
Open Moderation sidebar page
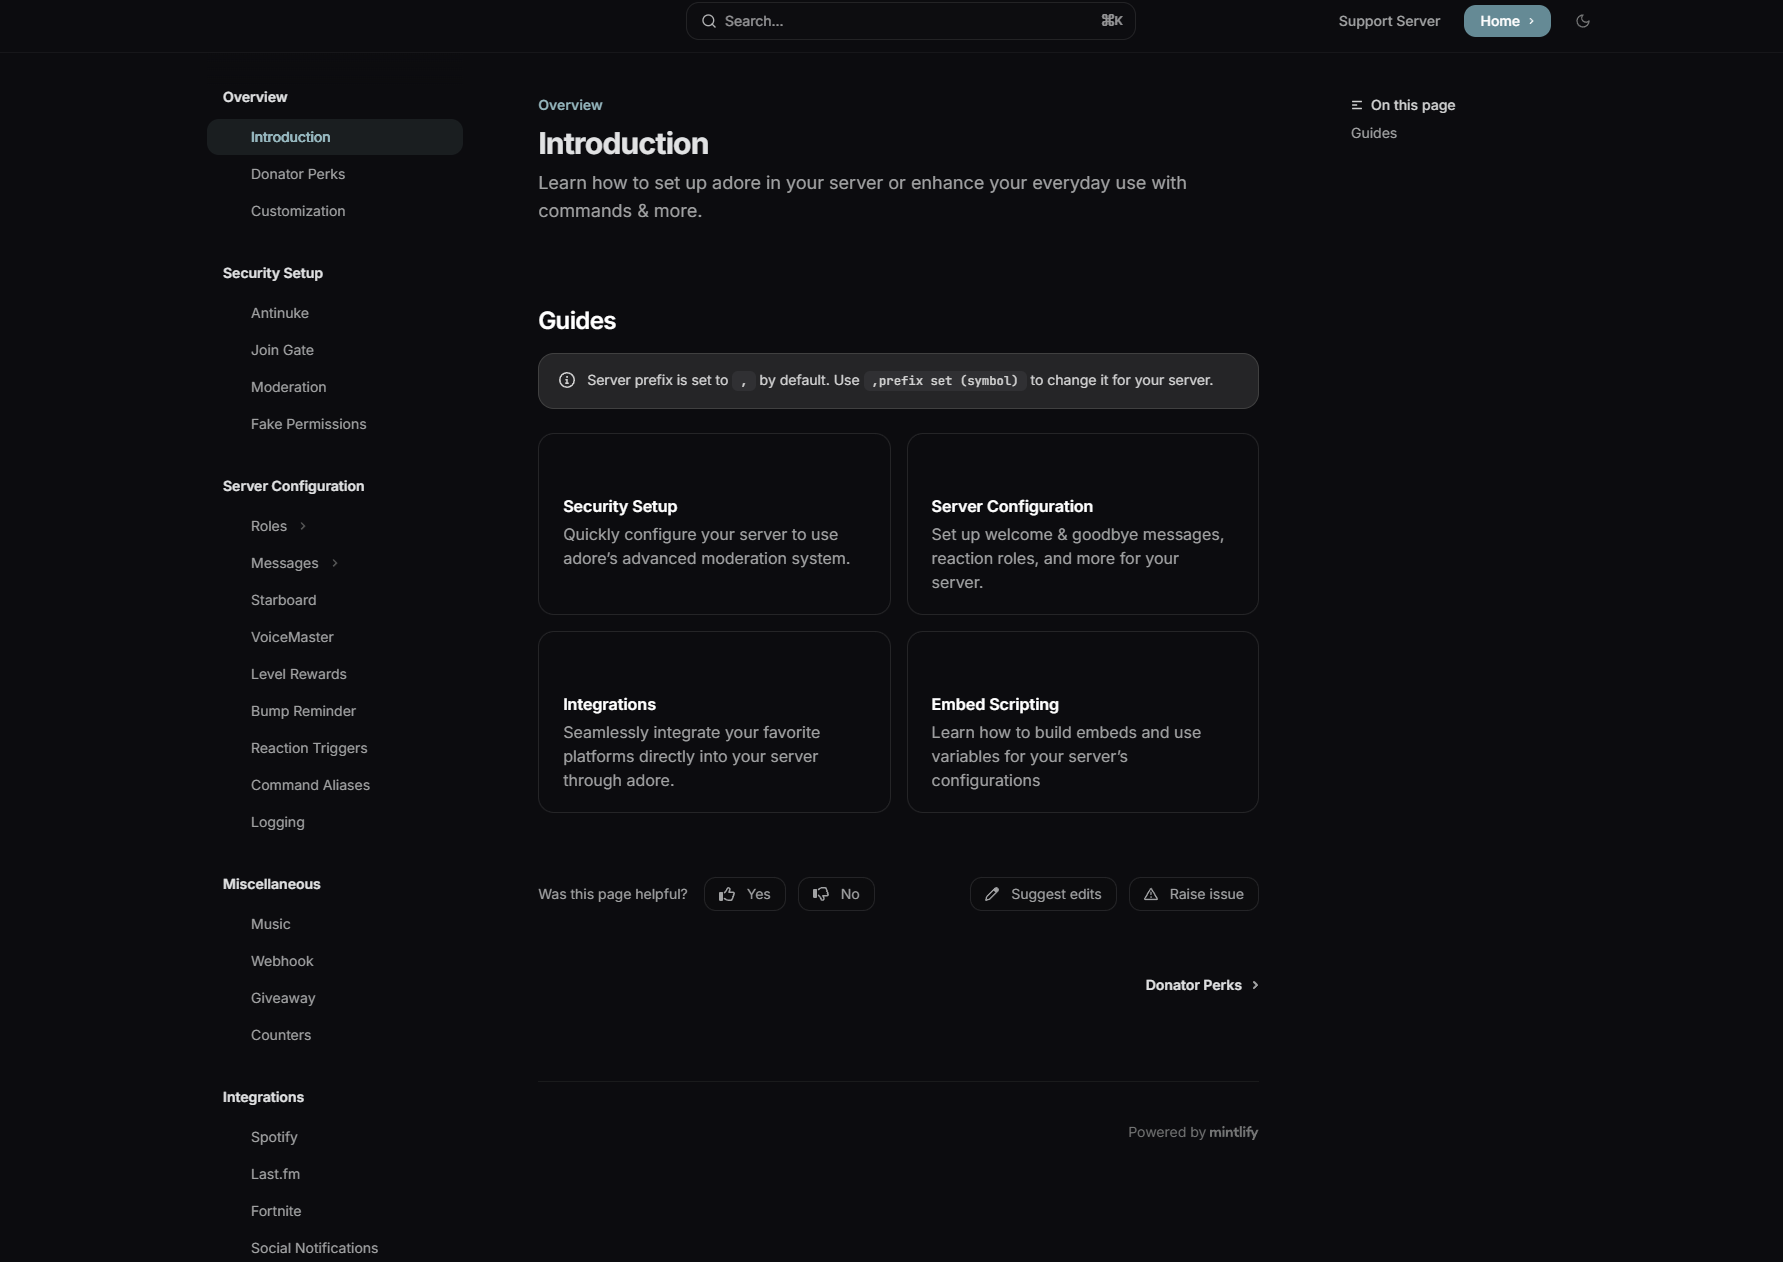[335, 387]
